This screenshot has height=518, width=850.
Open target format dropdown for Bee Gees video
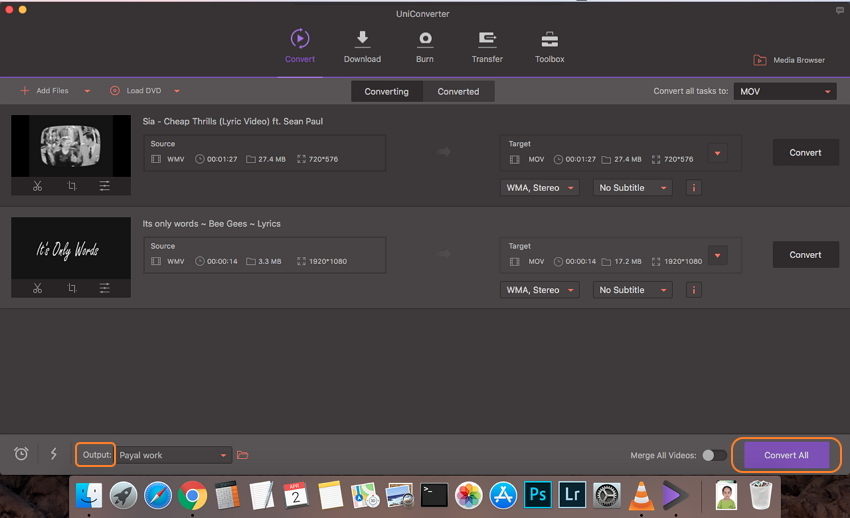pyautogui.click(x=717, y=255)
